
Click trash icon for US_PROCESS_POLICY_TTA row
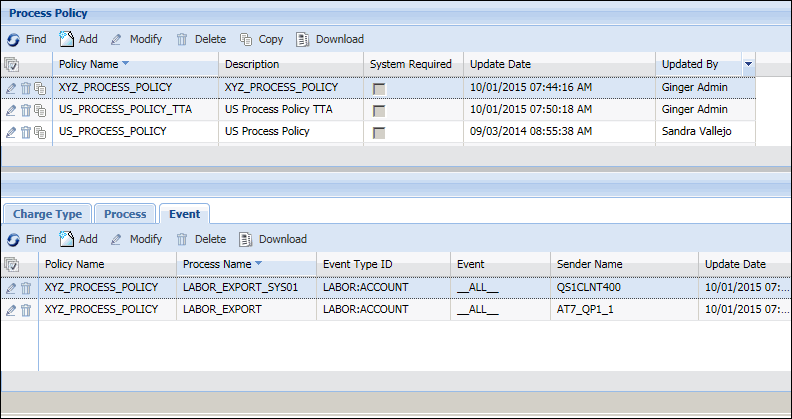pyautogui.click(x=26, y=110)
